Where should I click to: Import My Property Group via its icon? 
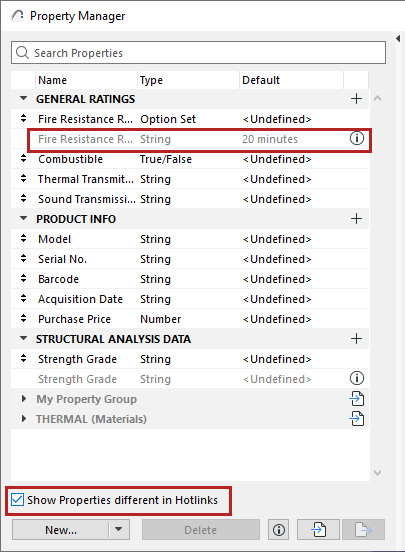(356, 399)
